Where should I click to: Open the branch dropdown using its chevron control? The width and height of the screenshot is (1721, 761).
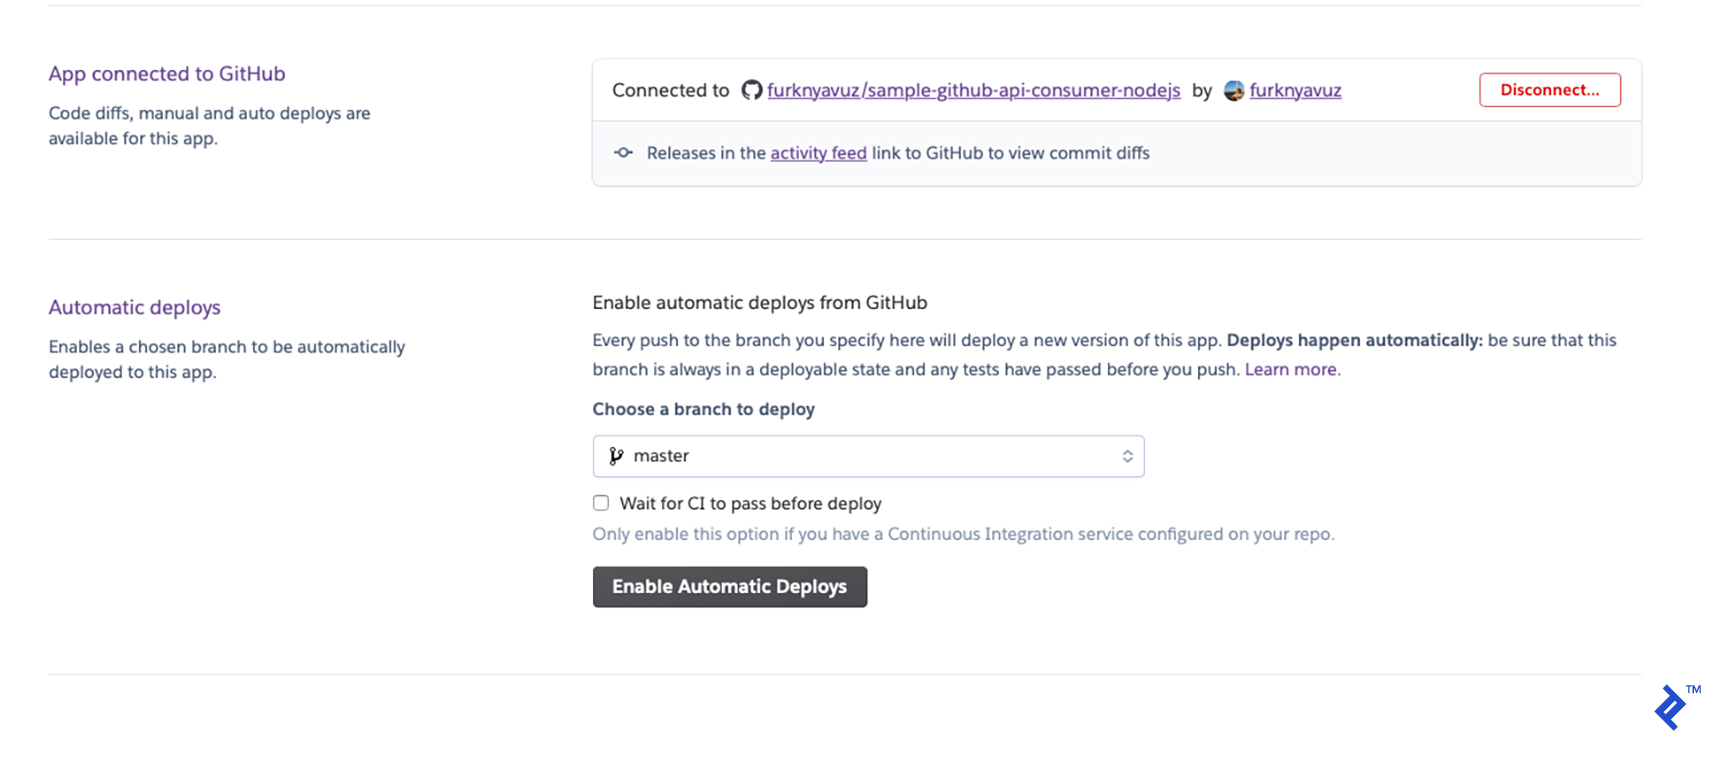[1130, 456]
